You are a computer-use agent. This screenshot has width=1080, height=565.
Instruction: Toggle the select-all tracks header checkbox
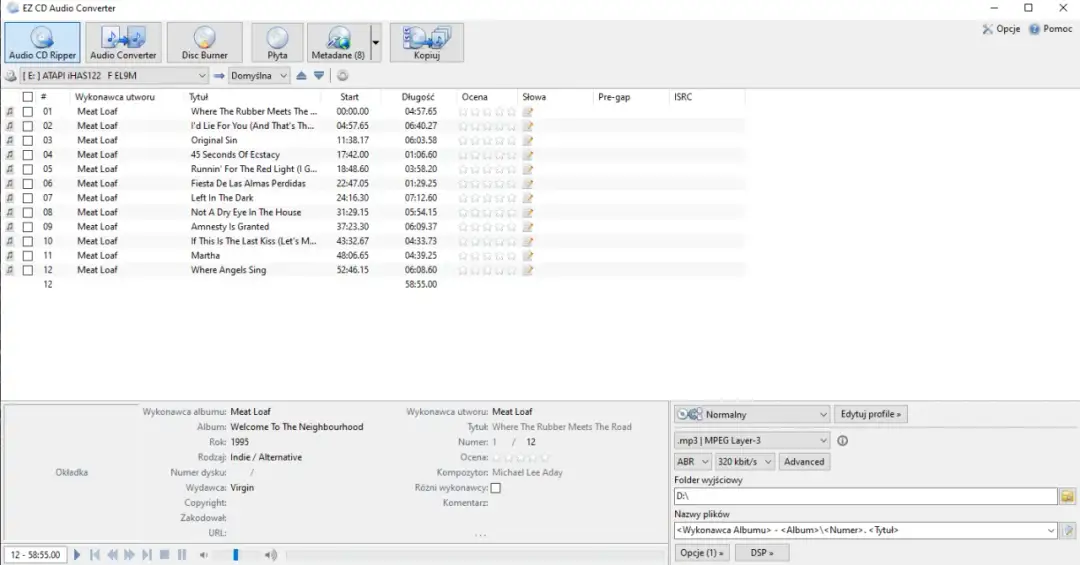pyautogui.click(x=28, y=97)
